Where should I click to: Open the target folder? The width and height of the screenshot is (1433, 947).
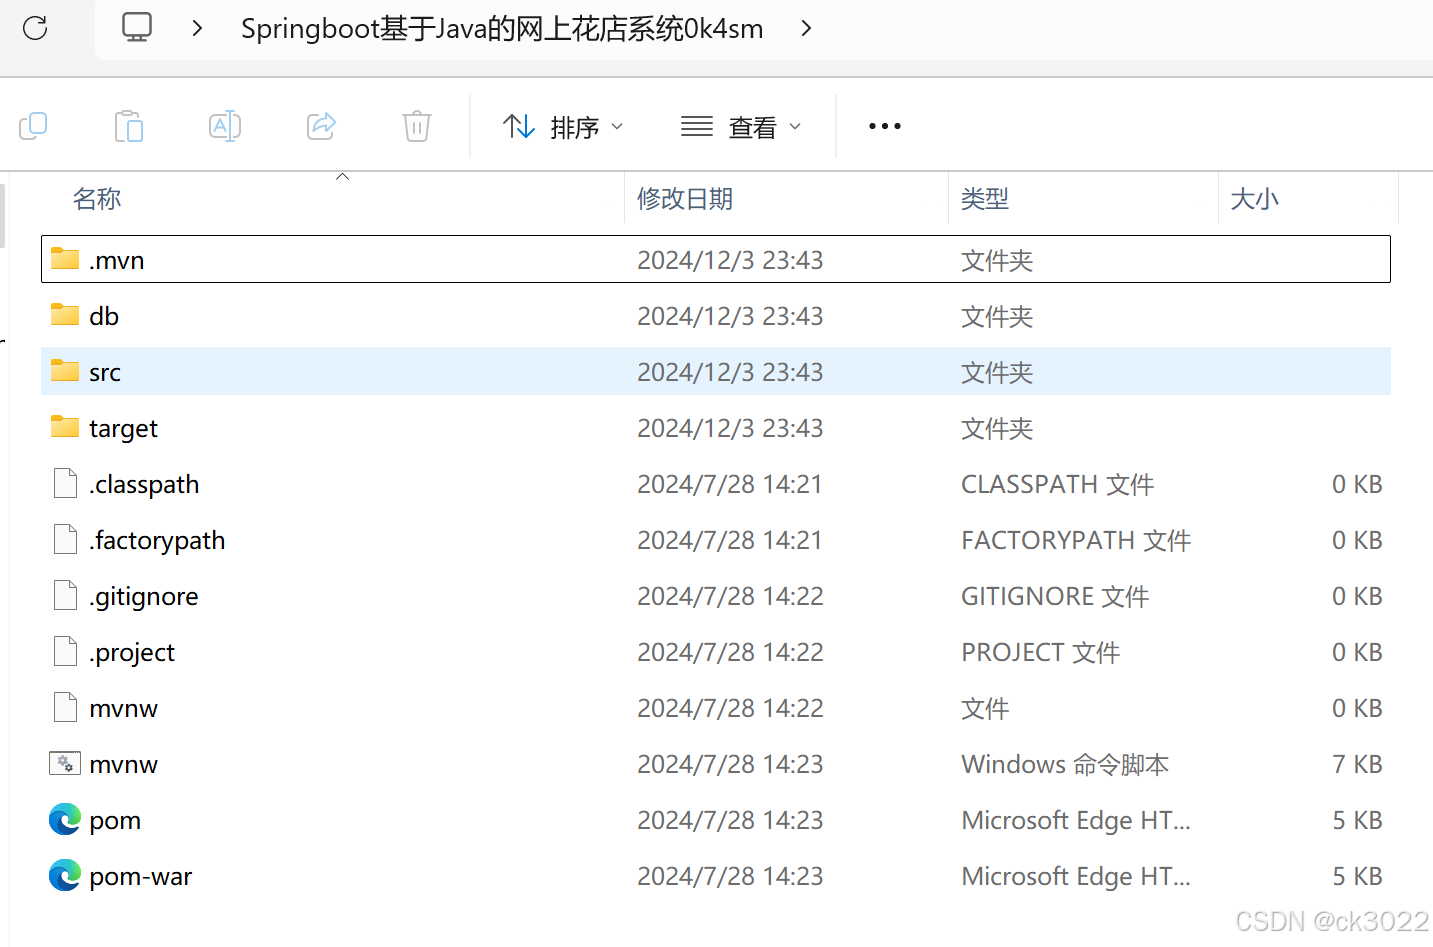[122, 428]
